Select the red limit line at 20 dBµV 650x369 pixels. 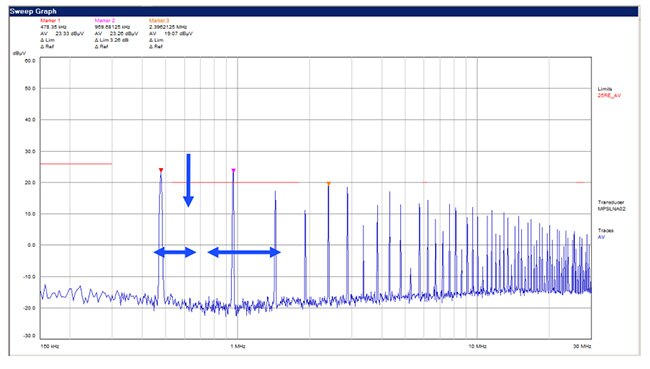point(235,182)
